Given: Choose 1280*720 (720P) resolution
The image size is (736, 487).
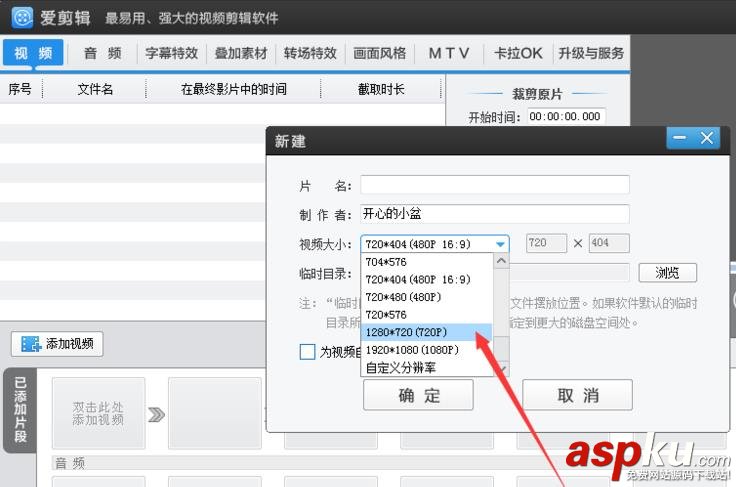Looking at the screenshot, I should tap(427, 332).
